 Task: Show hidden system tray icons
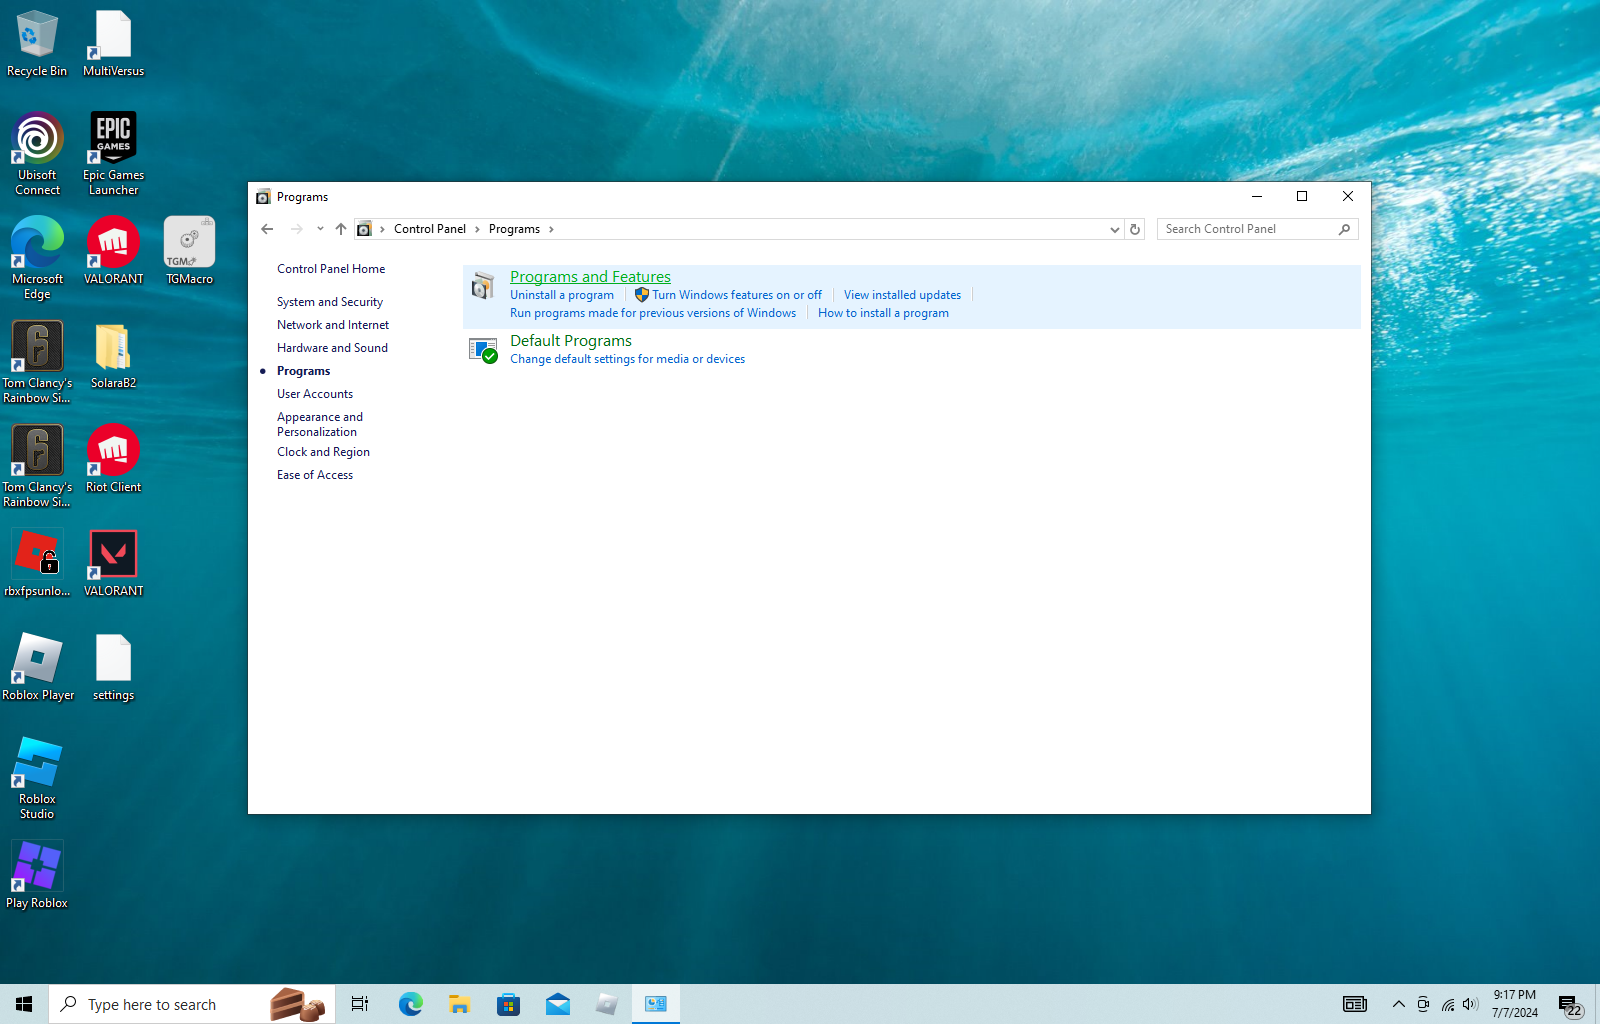pos(1398,1004)
